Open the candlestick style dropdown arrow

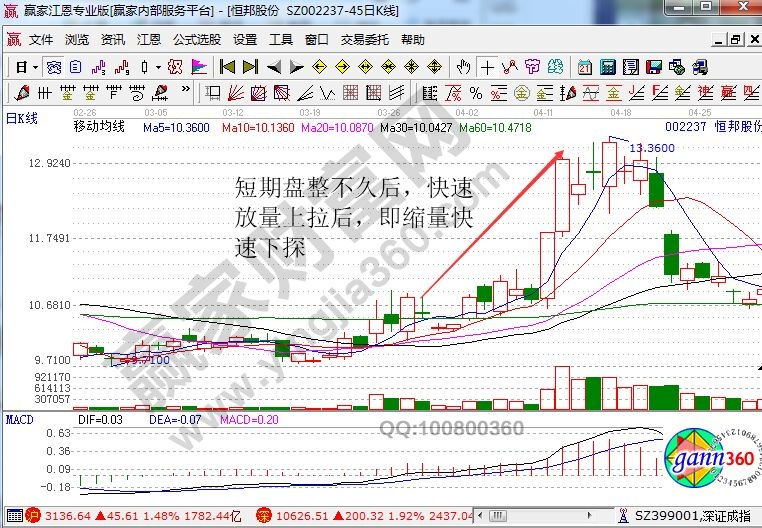coord(159,67)
